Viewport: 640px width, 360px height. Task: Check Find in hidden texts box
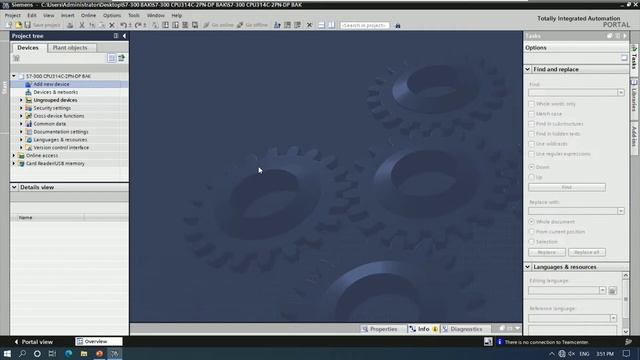coord(531,134)
